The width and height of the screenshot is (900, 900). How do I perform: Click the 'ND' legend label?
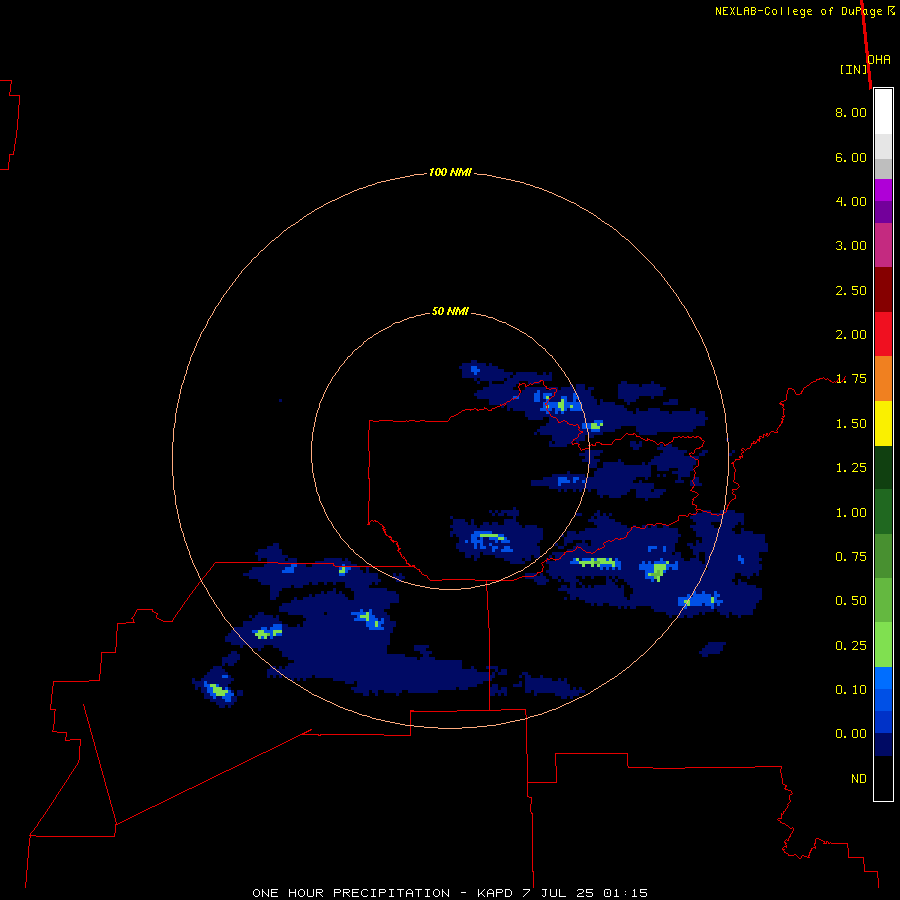click(x=859, y=779)
